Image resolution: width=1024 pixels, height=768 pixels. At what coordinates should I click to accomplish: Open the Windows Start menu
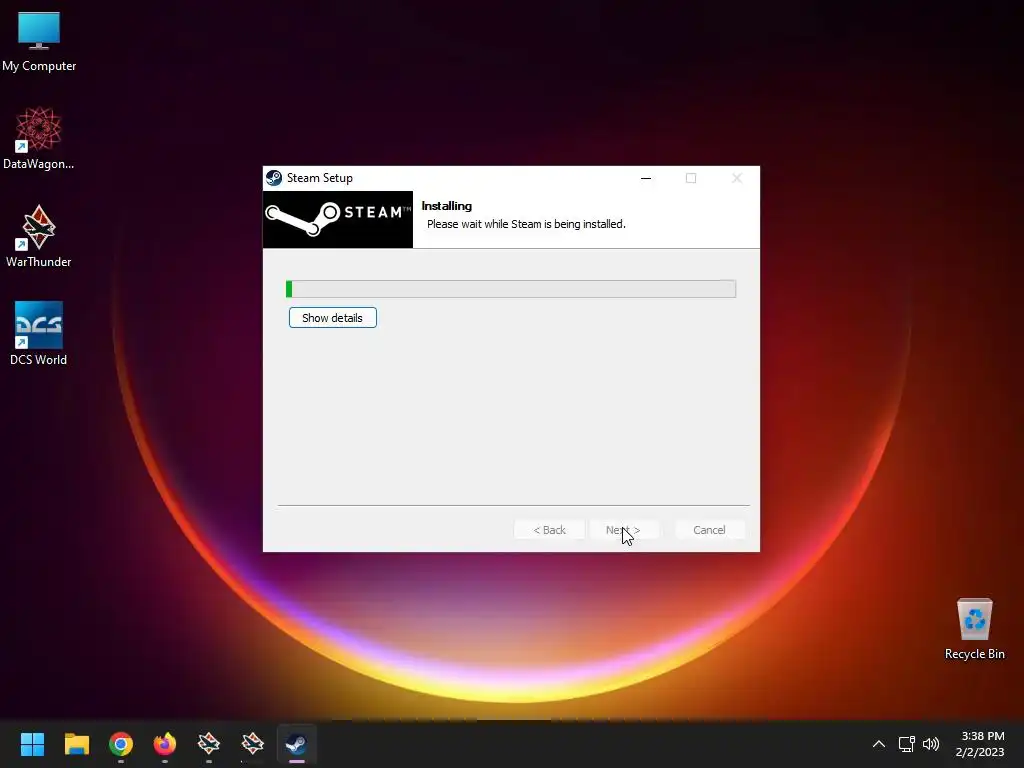[x=32, y=744]
